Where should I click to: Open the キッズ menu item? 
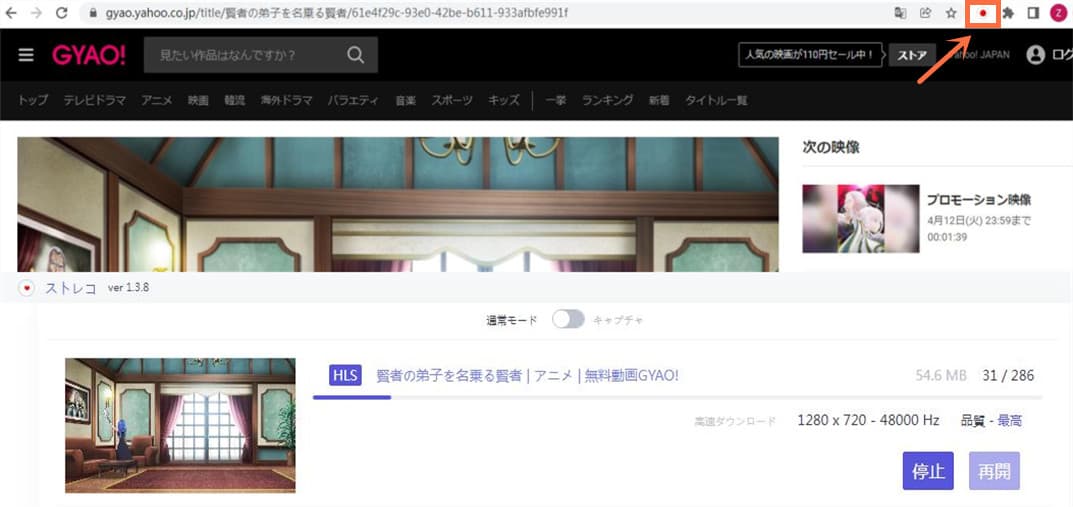pos(504,101)
